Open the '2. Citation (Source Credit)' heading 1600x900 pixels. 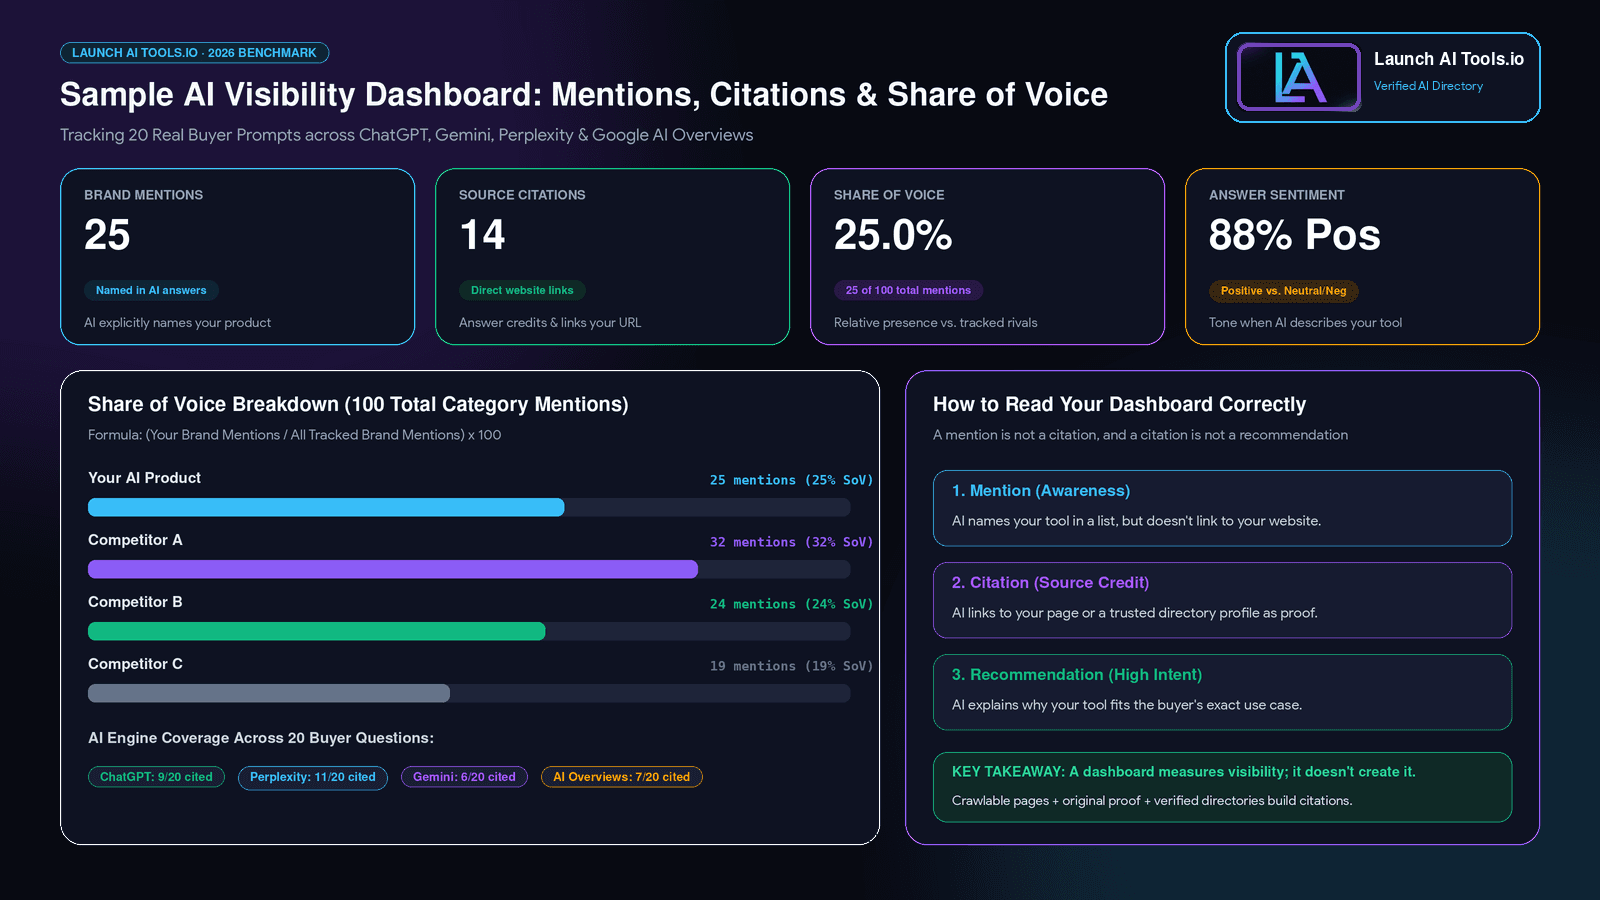pos(1050,583)
